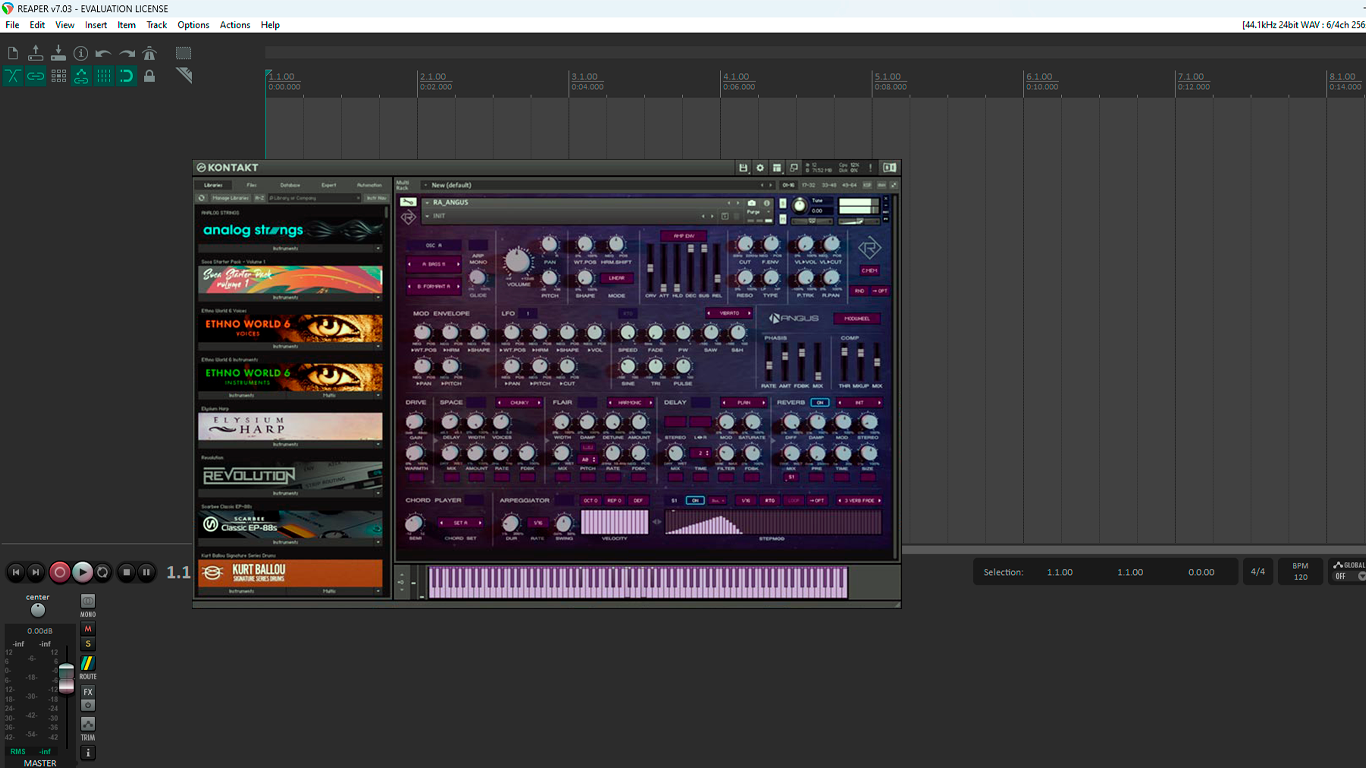This screenshot has height=768, width=1366.
Task: Open the Elysium Harp library banner
Action: click(290, 427)
